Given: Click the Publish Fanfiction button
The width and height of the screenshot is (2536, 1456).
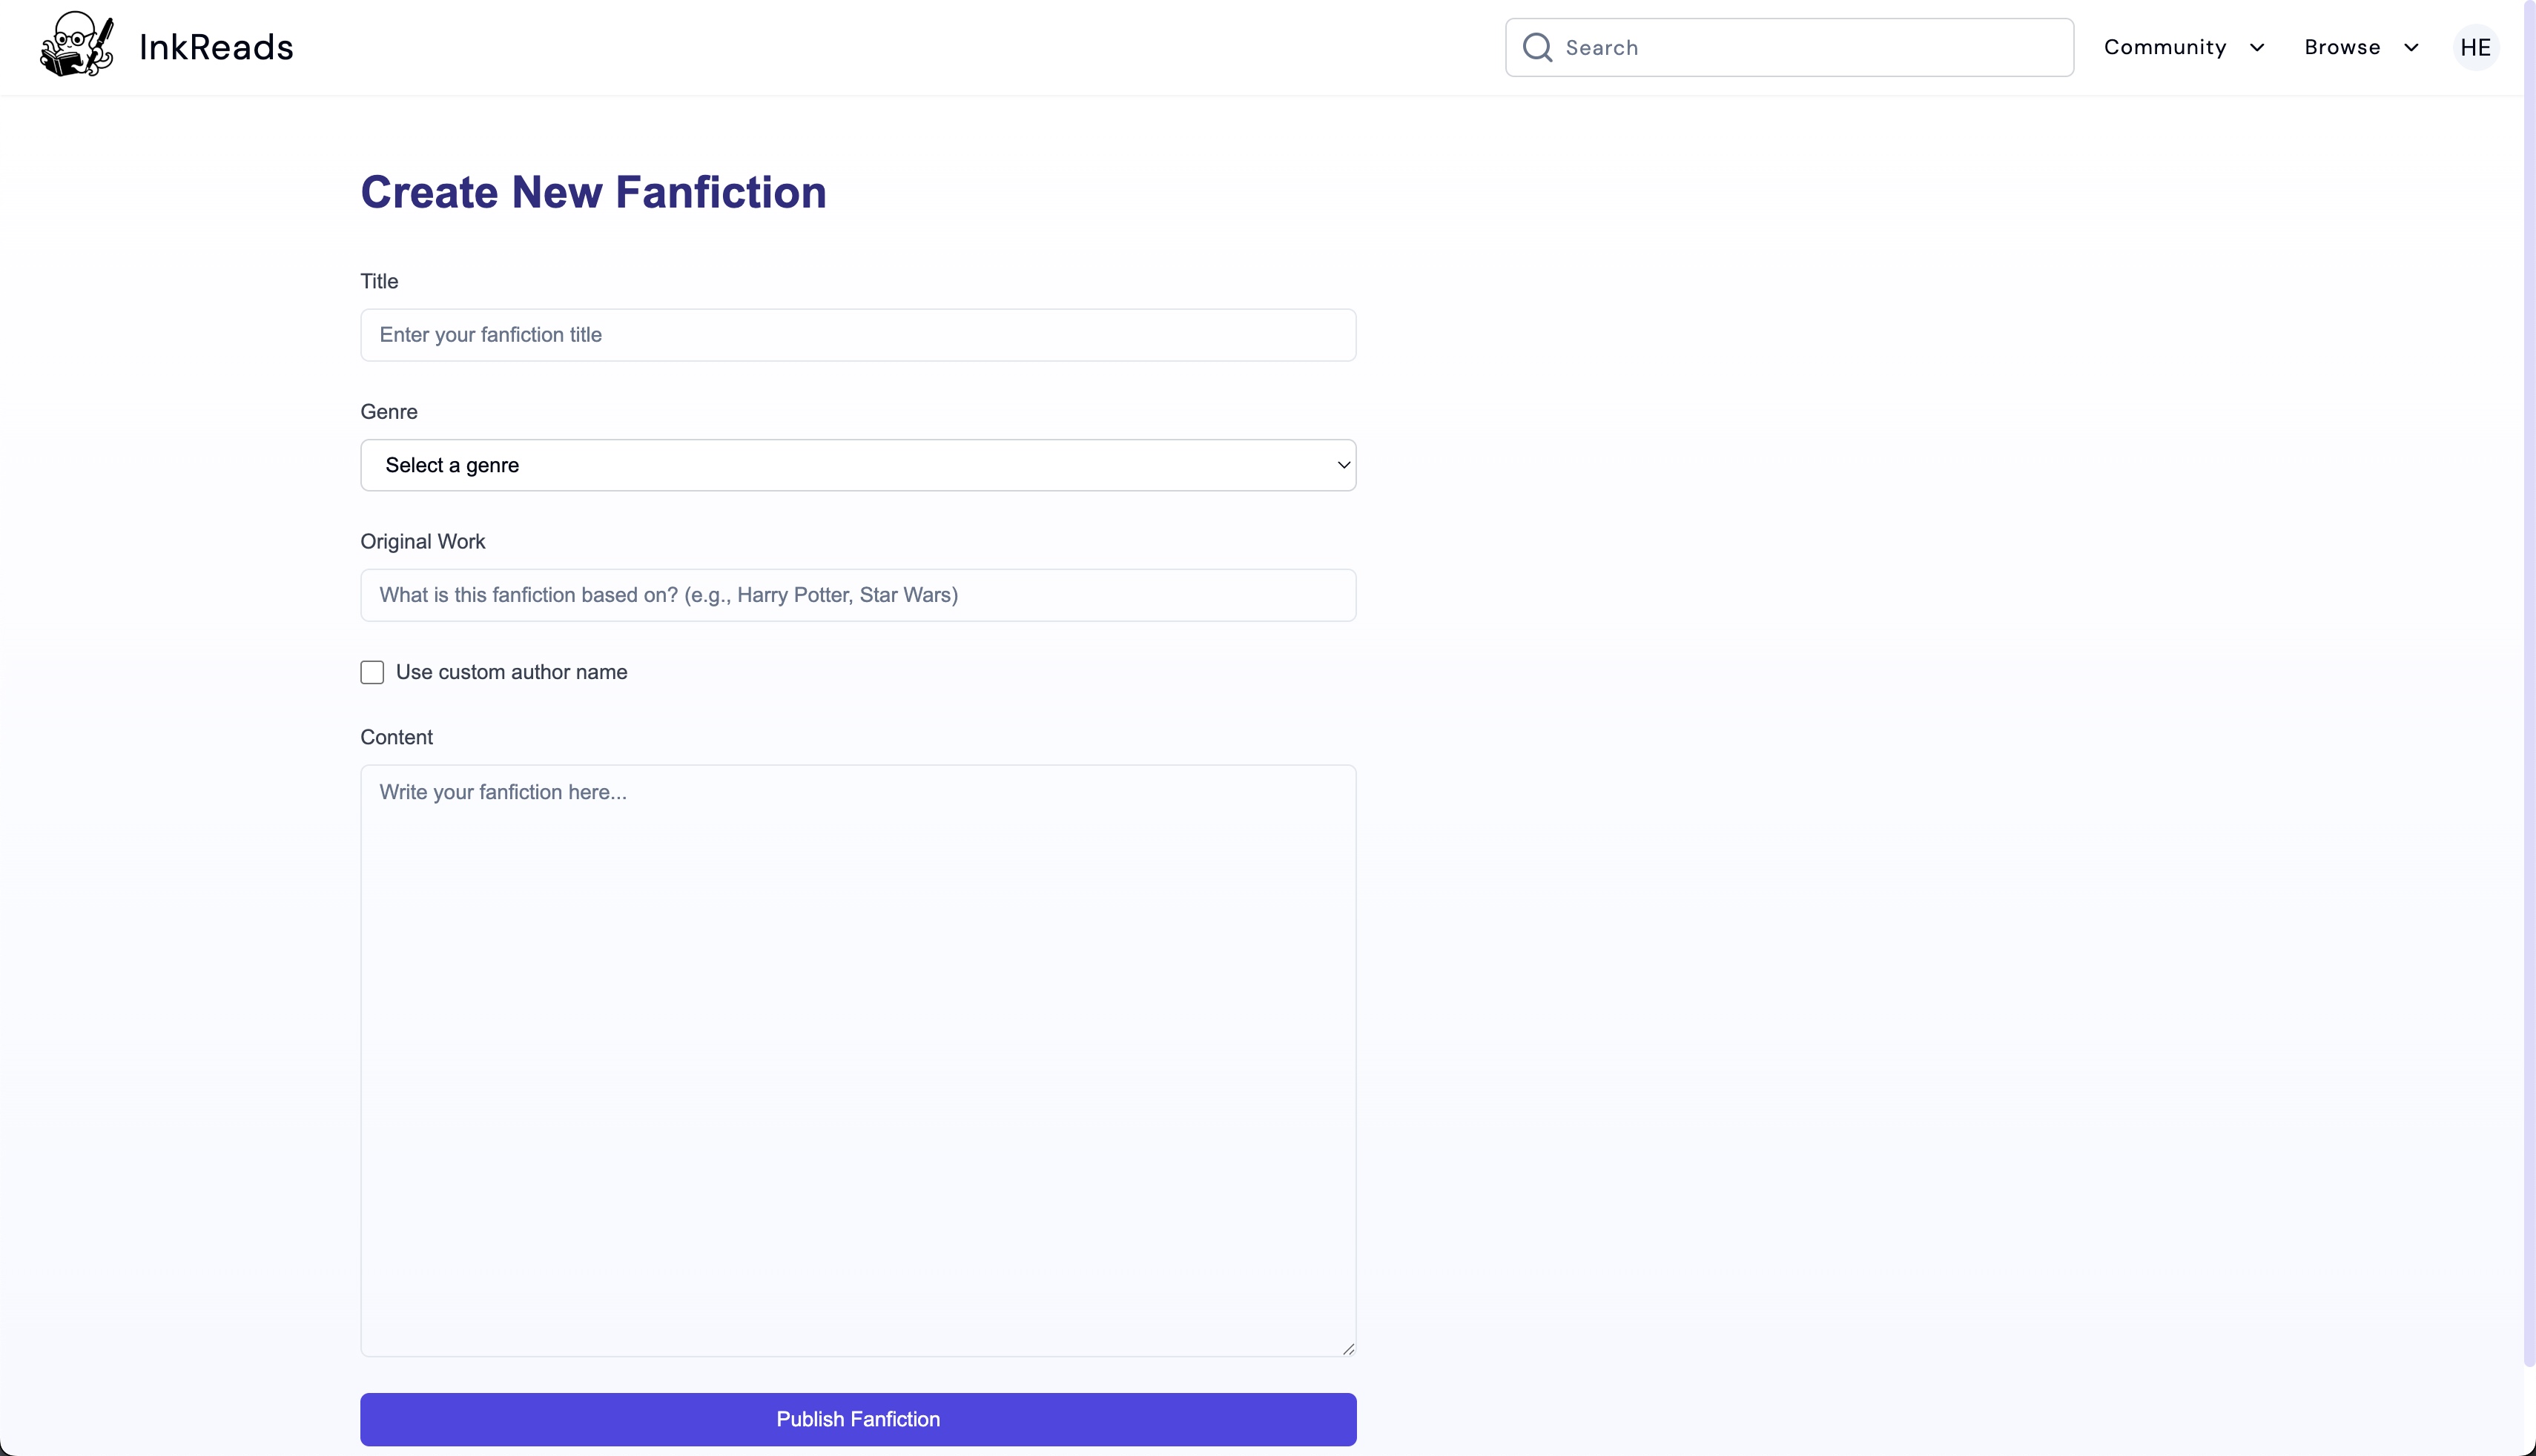Looking at the screenshot, I should [858, 1419].
